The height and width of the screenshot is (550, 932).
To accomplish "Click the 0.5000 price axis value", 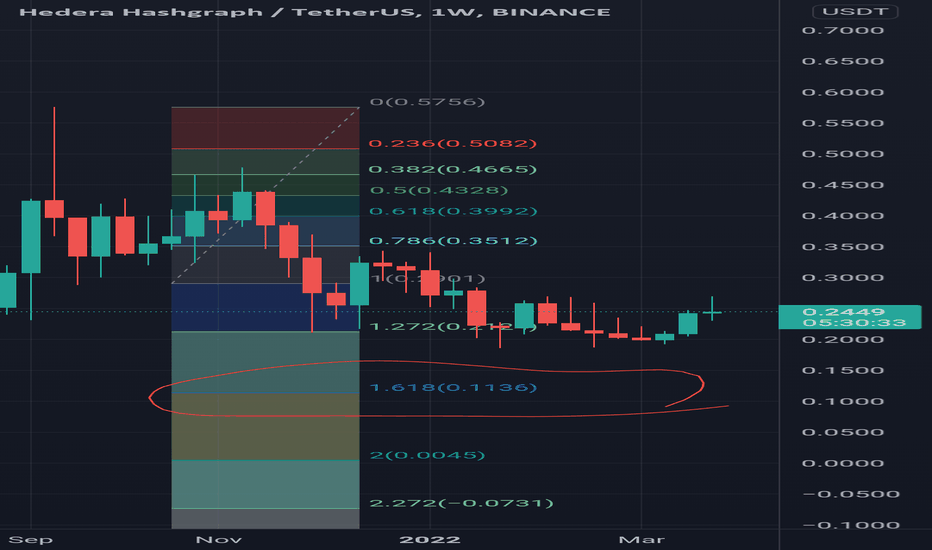I will [843, 154].
